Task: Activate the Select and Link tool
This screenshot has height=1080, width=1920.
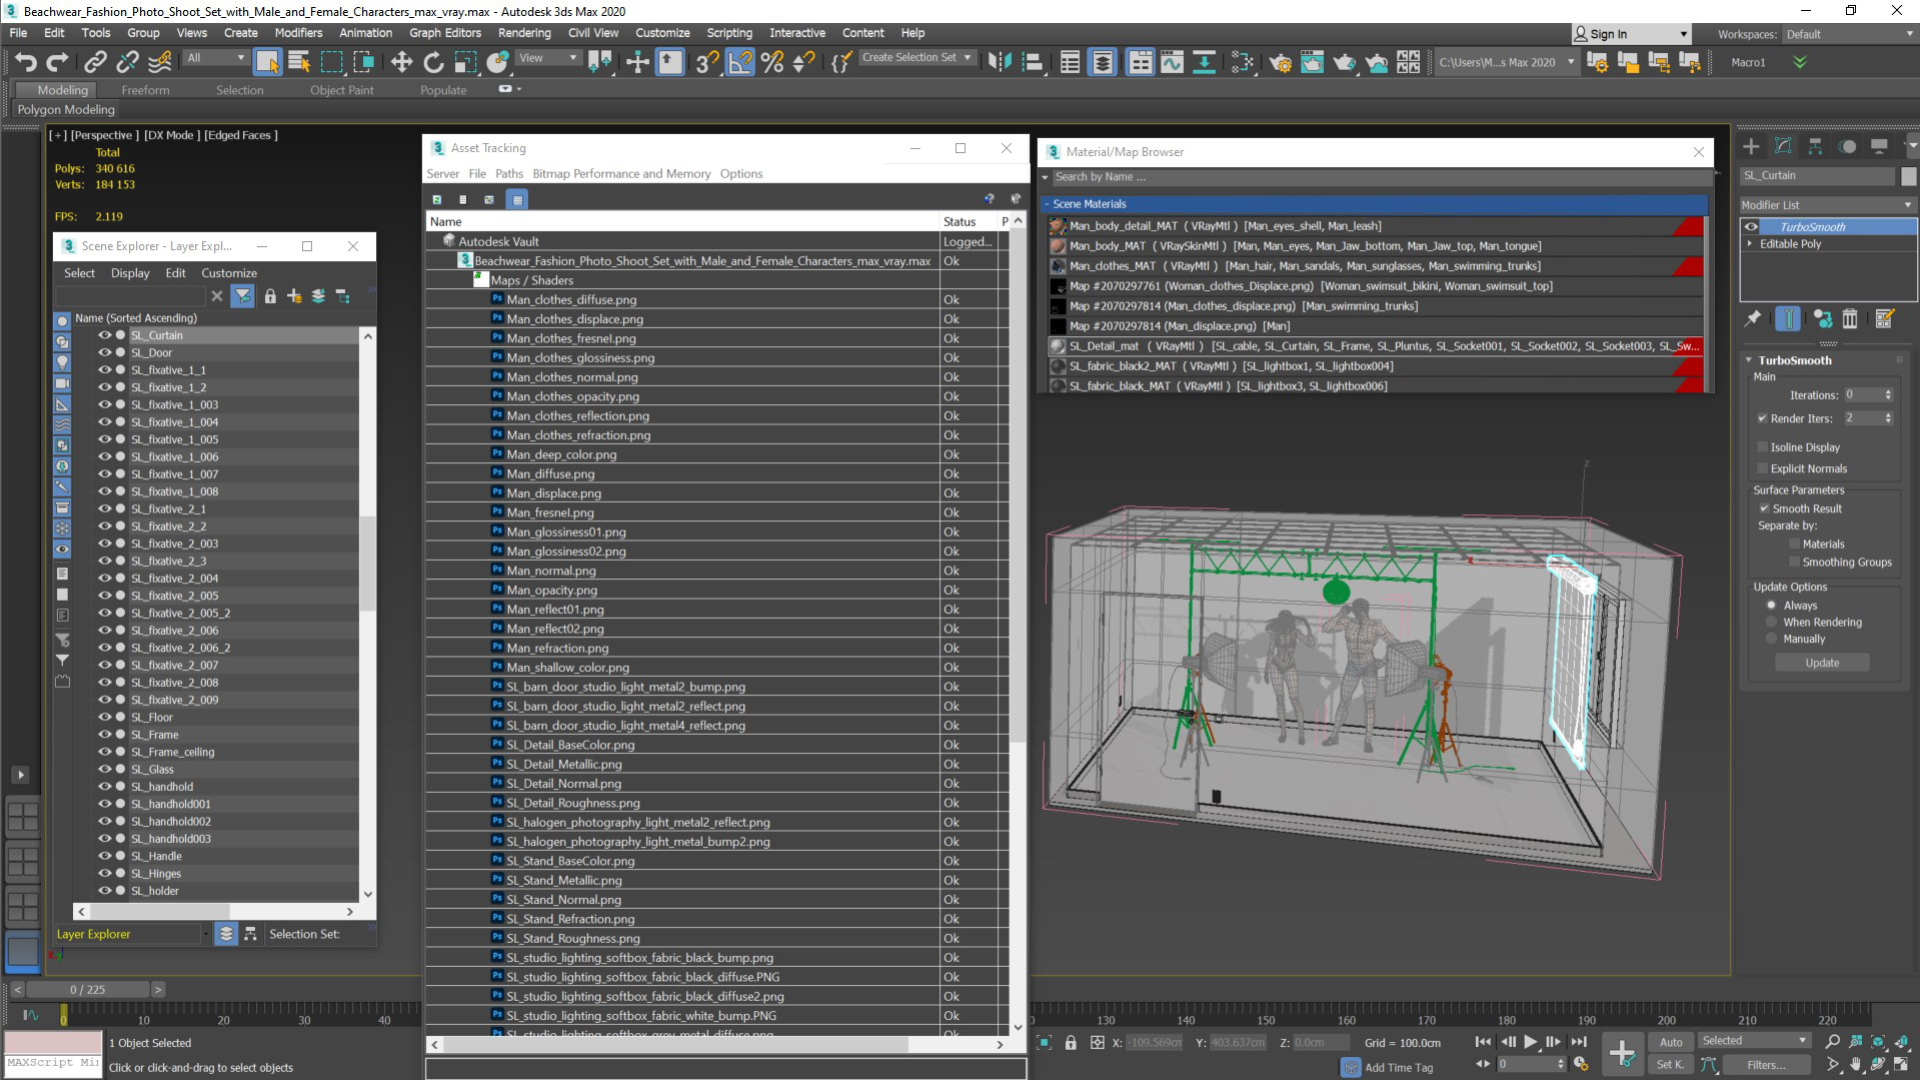Action: pyautogui.click(x=95, y=62)
